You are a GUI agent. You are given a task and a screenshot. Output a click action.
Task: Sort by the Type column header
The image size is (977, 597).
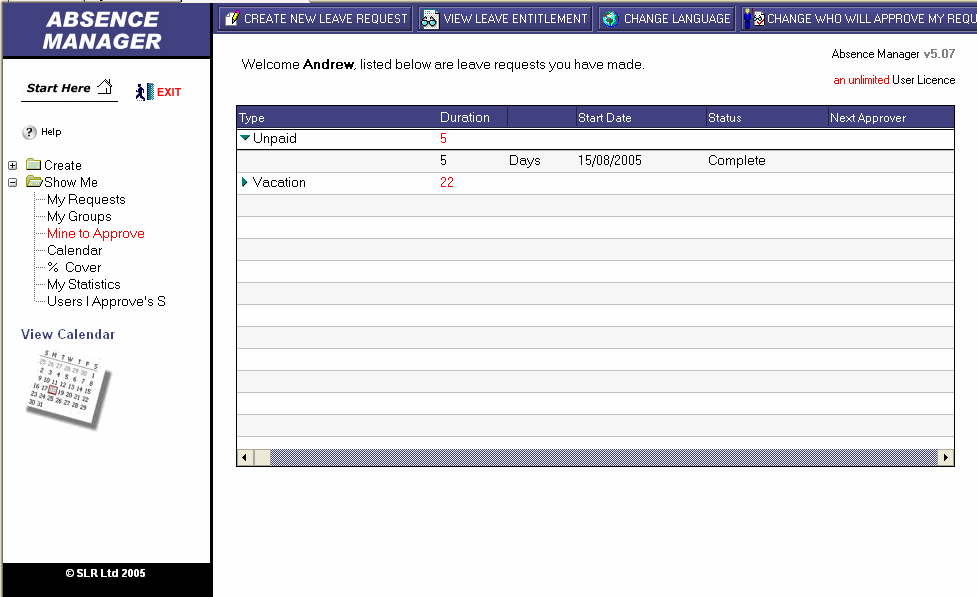252,118
